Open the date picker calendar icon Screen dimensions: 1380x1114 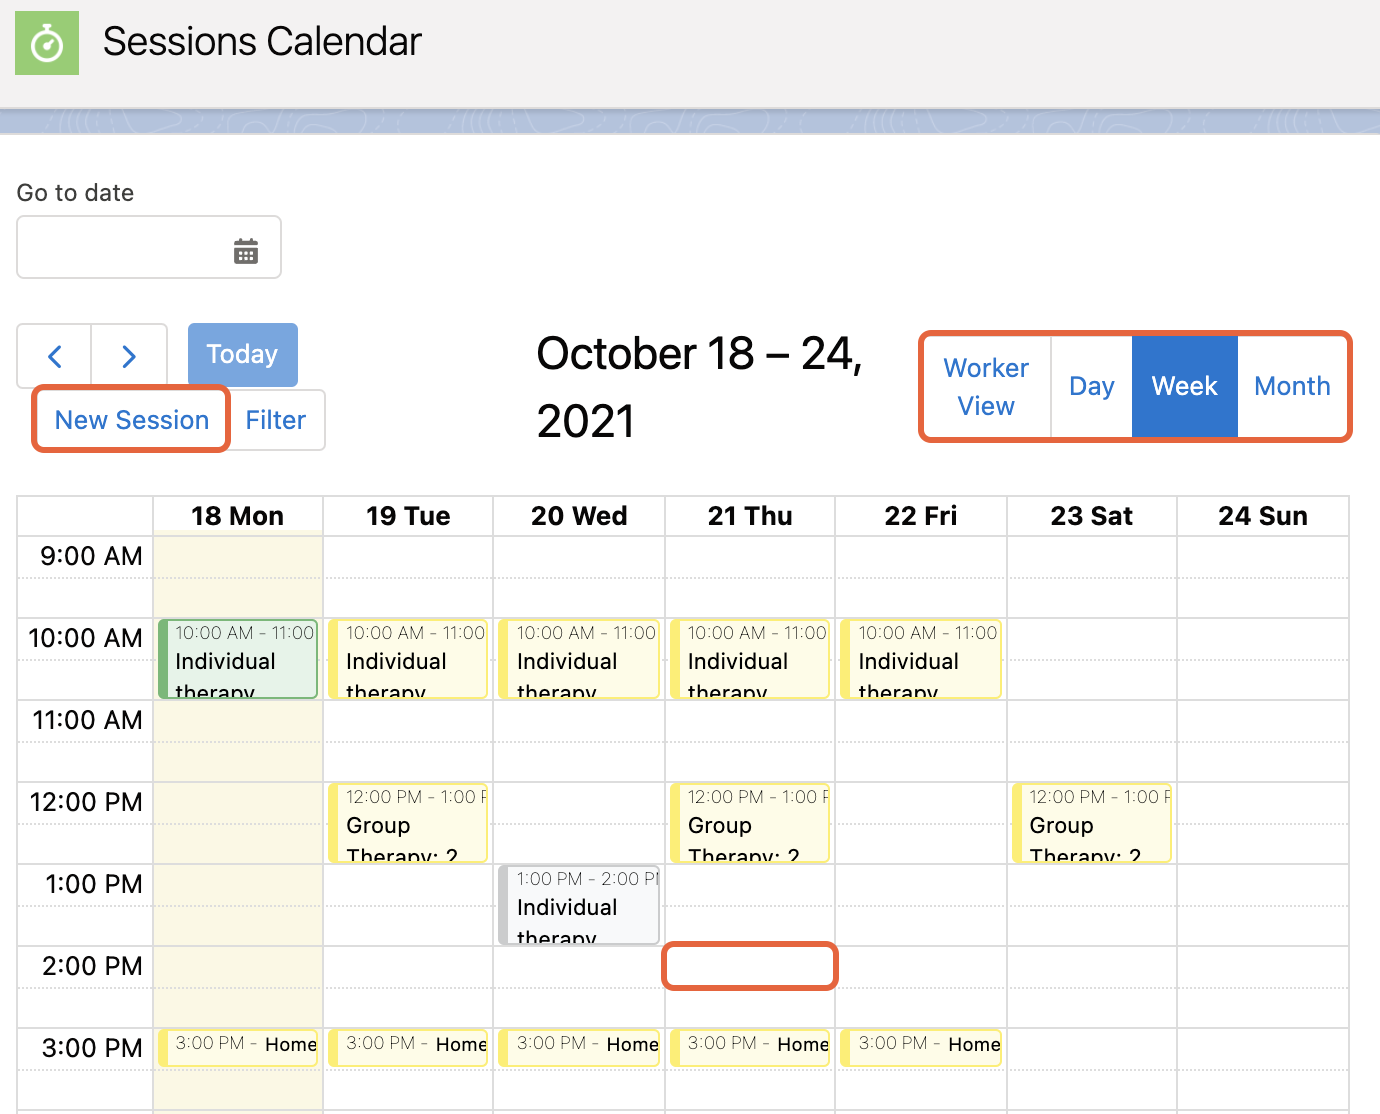pyautogui.click(x=246, y=251)
